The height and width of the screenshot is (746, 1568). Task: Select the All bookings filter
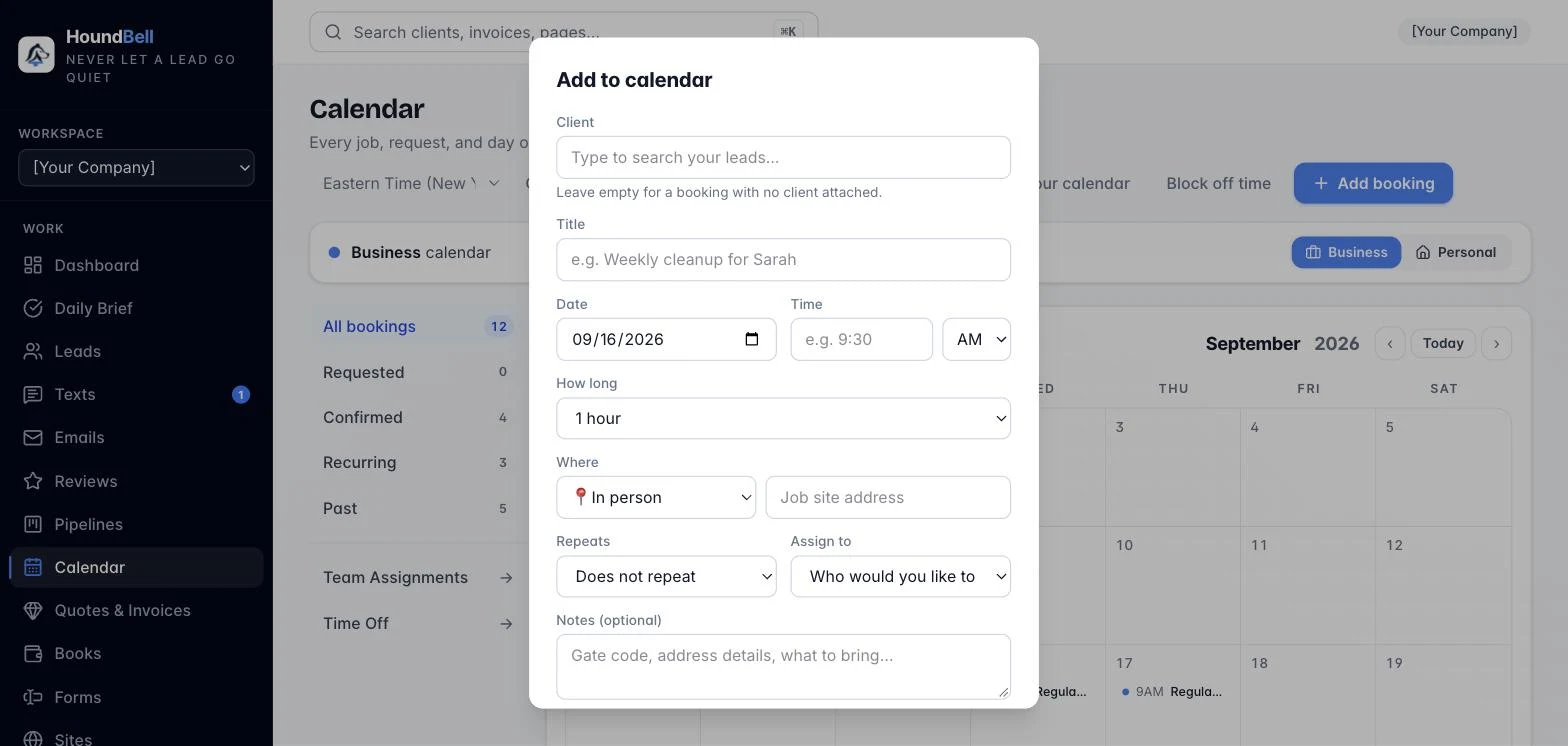tap(417, 326)
